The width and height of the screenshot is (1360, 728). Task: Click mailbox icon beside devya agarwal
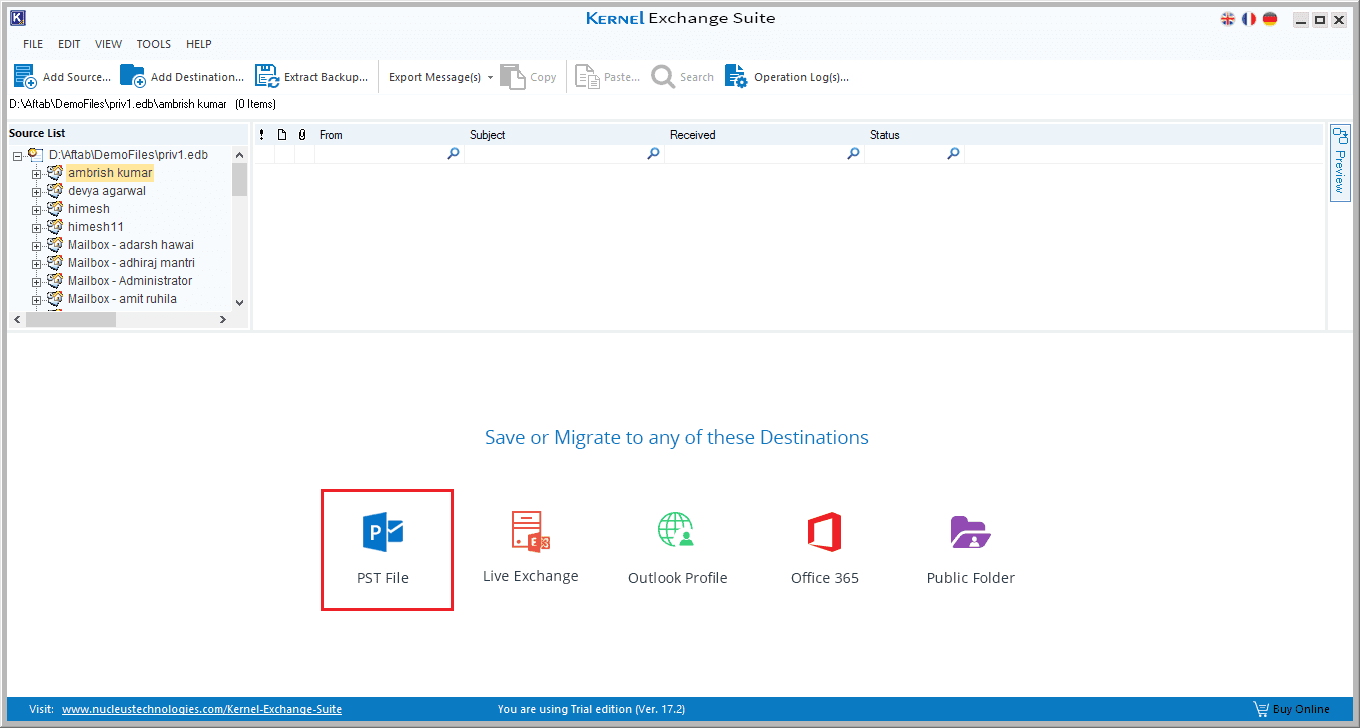pos(55,190)
